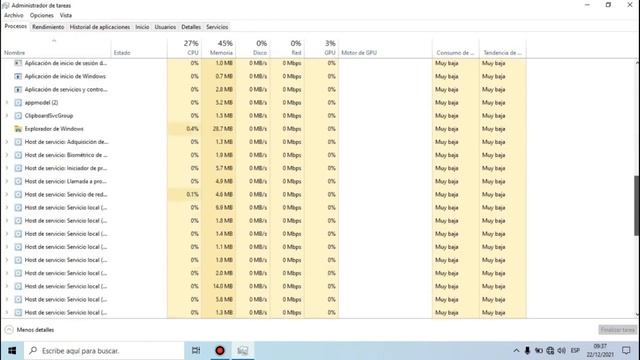Switch to the Rendimiento tab

48,27
